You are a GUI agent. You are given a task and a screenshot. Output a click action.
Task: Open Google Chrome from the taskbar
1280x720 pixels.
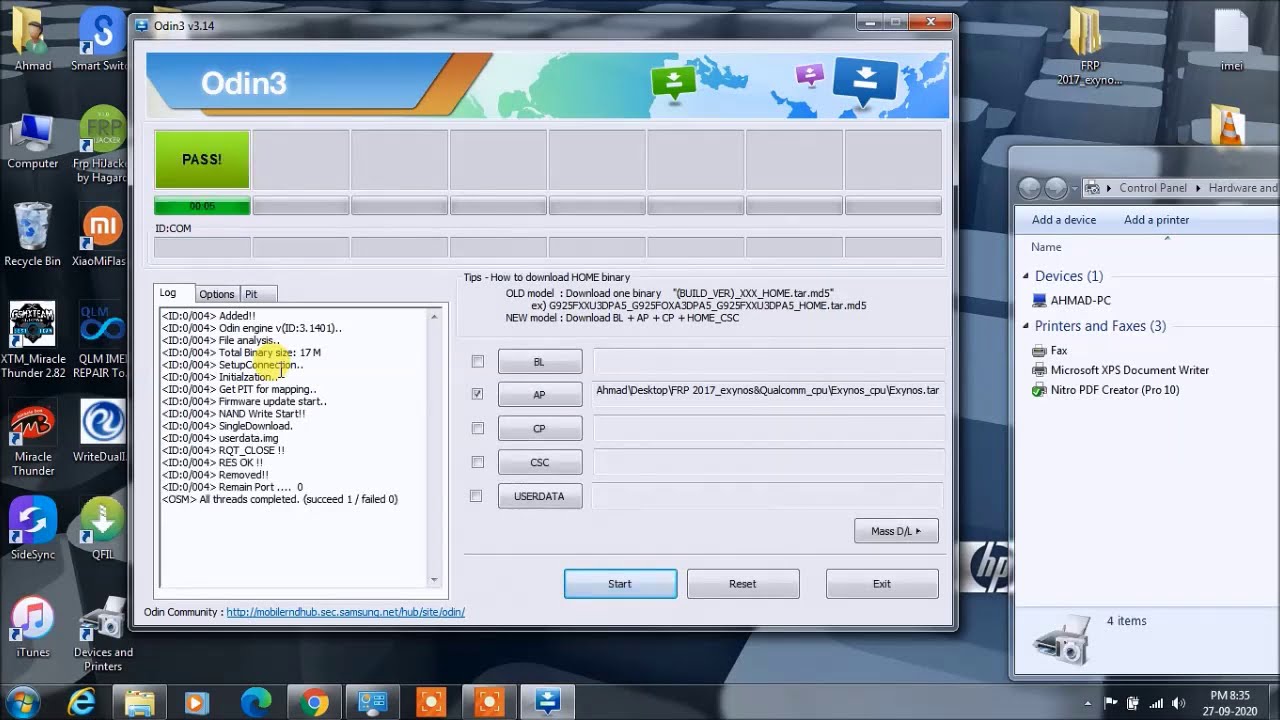click(x=314, y=703)
